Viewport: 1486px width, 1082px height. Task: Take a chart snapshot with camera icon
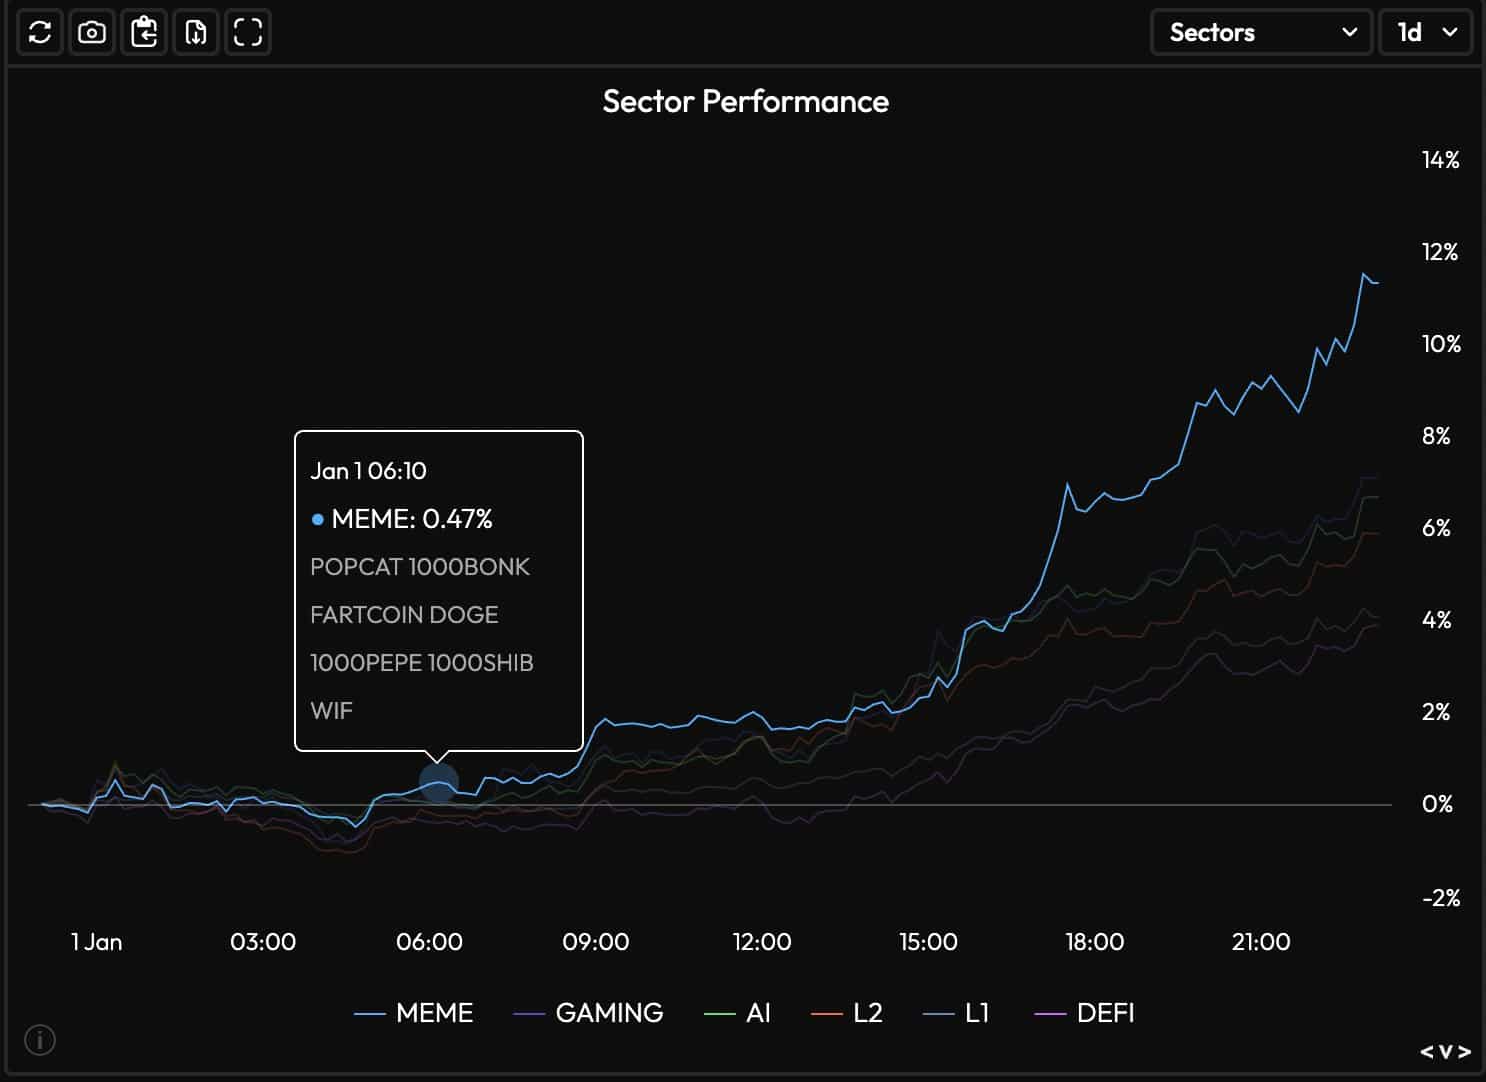pos(92,33)
